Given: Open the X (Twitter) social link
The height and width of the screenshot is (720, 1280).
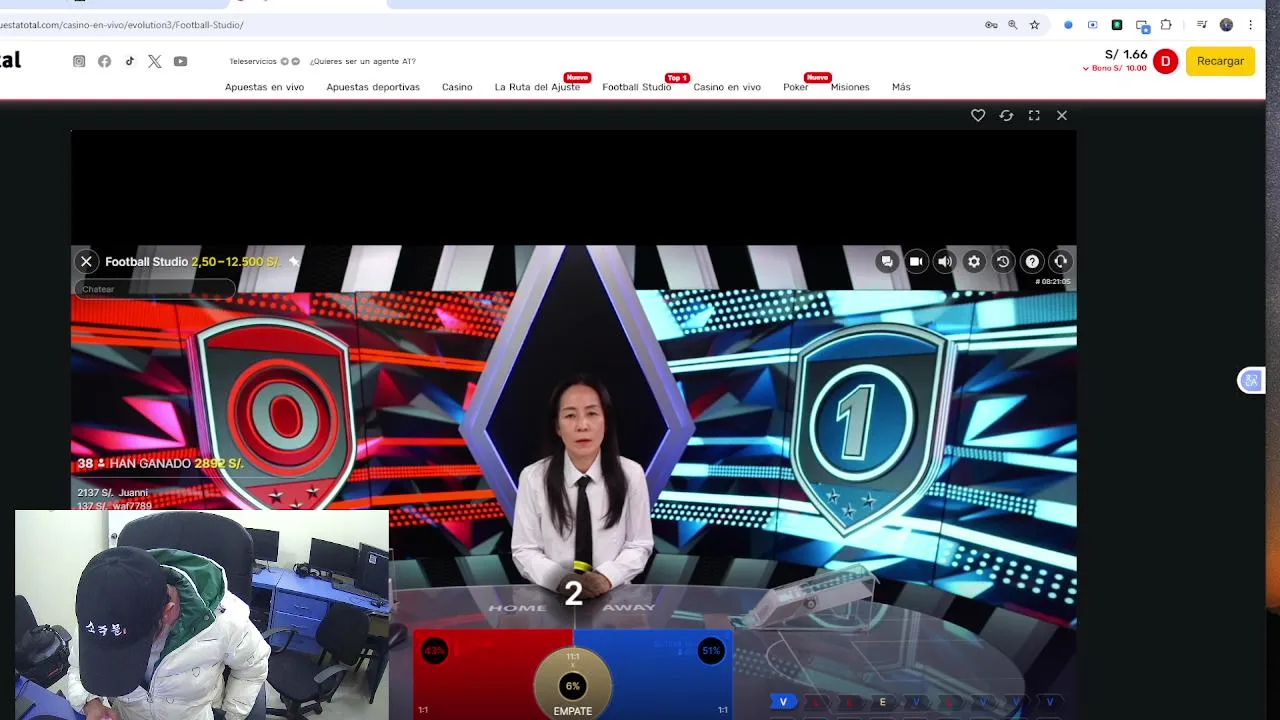Looking at the screenshot, I should 154,61.
